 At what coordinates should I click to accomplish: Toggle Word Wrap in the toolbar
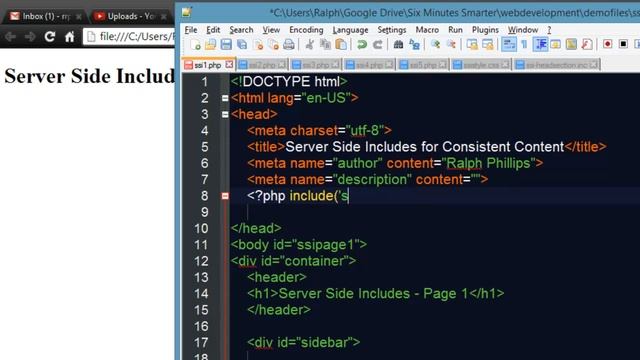tap(509, 44)
